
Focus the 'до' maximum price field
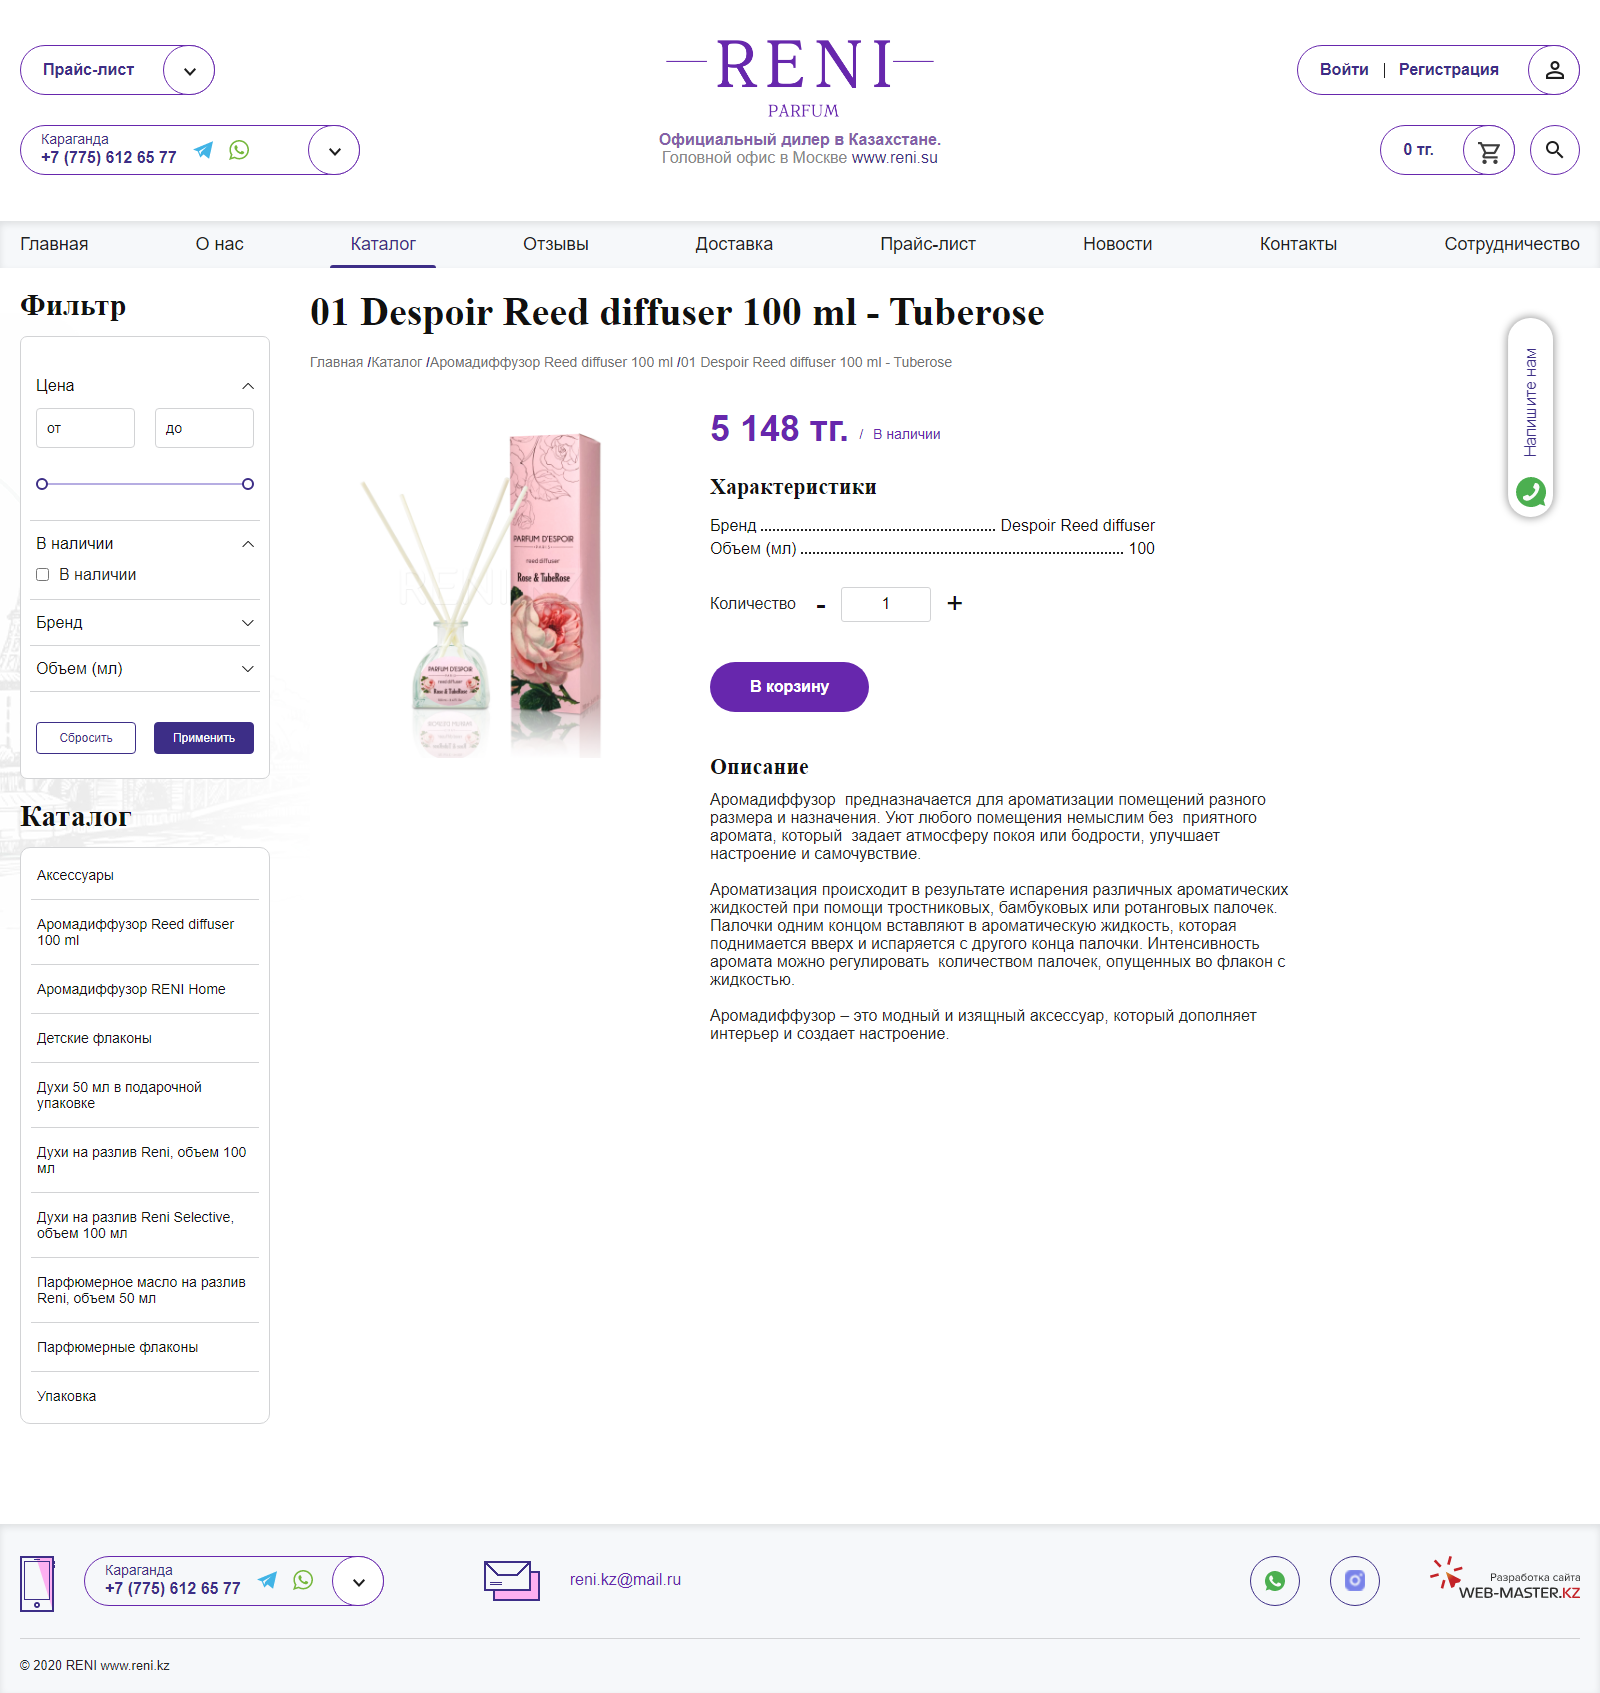coord(204,428)
